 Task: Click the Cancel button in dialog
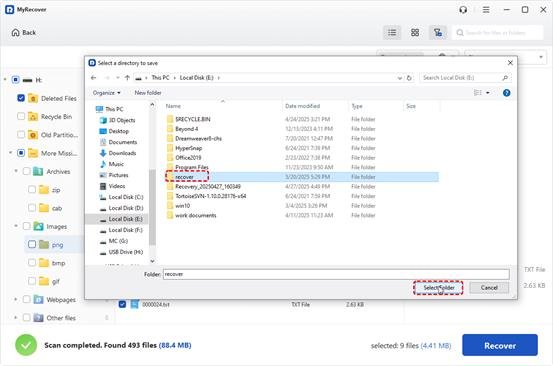tap(489, 288)
